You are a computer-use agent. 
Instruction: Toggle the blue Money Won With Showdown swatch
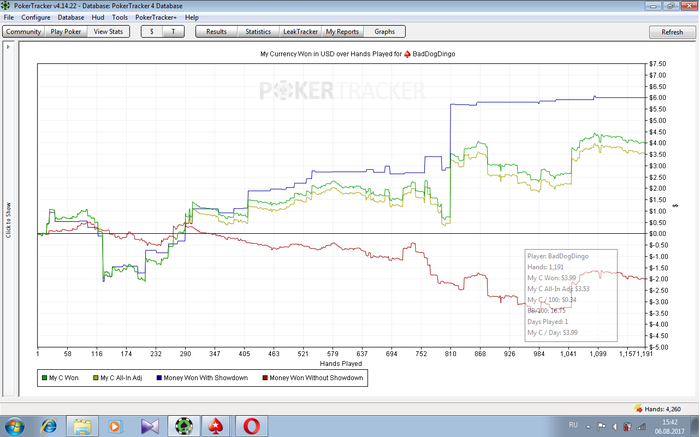159,378
